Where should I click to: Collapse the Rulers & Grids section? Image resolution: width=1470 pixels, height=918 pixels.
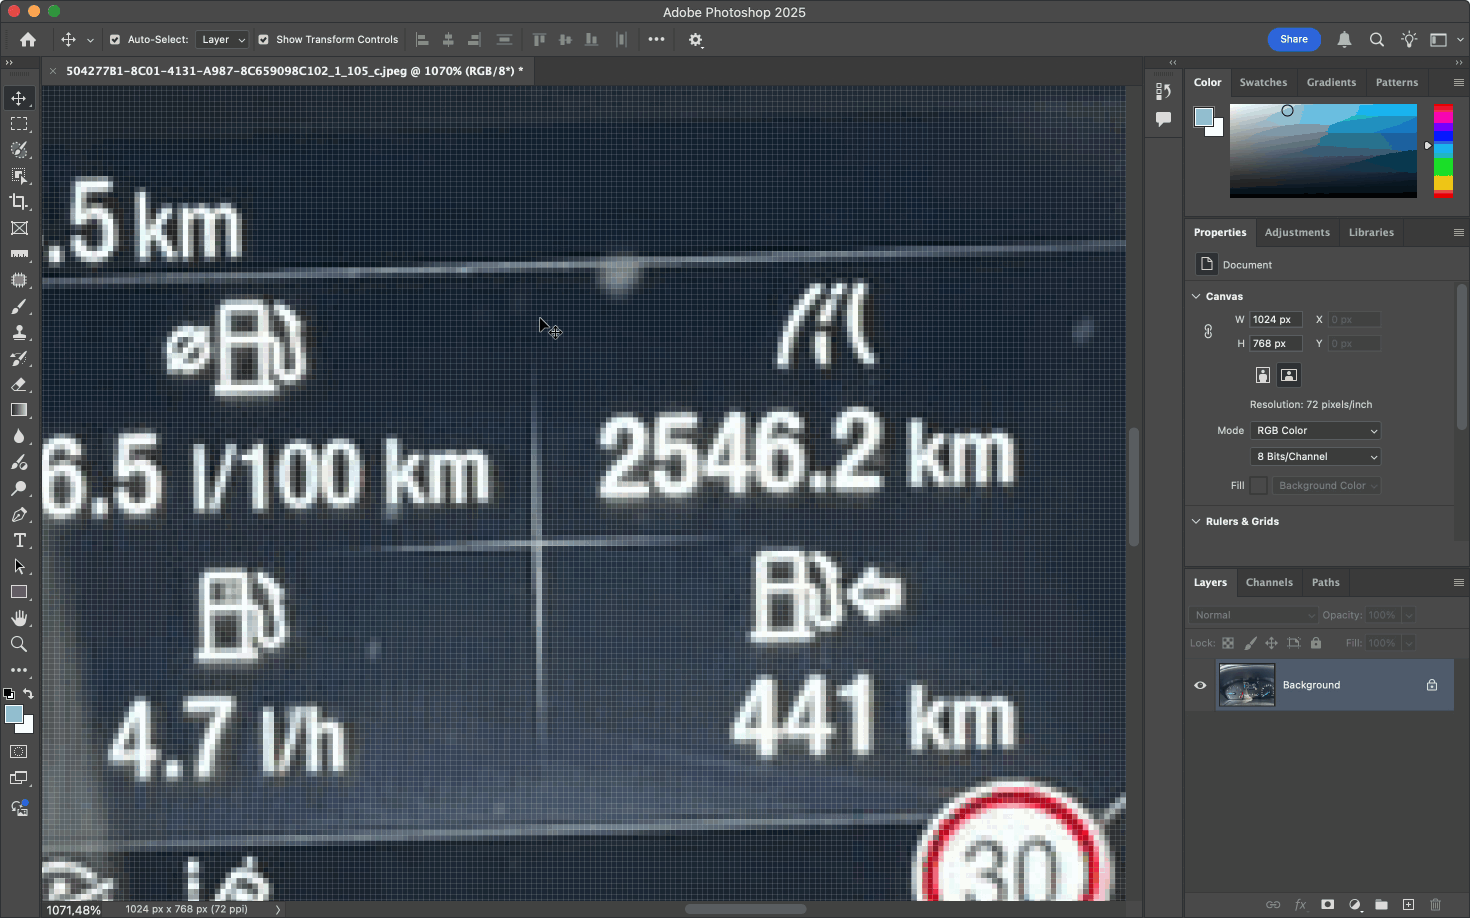(1196, 521)
